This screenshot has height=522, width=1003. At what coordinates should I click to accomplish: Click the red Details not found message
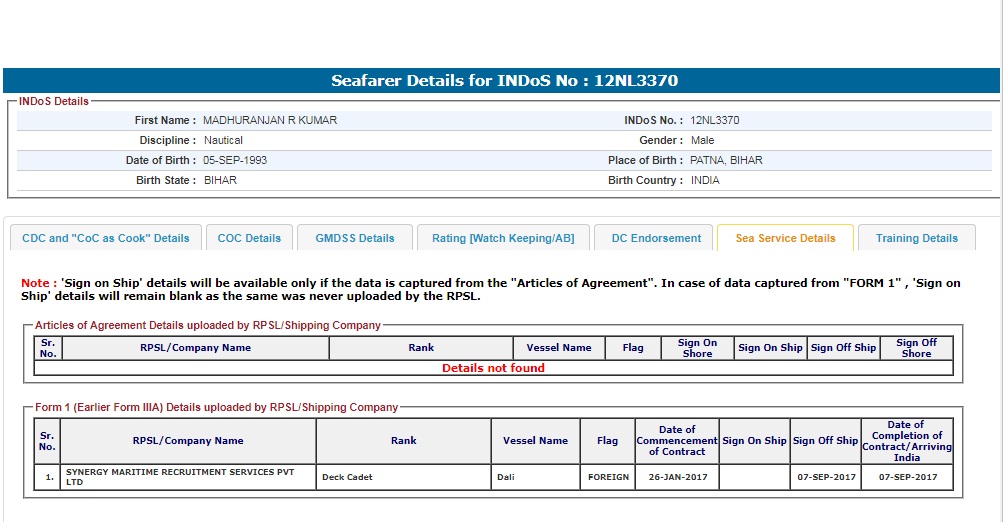coord(493,368)
